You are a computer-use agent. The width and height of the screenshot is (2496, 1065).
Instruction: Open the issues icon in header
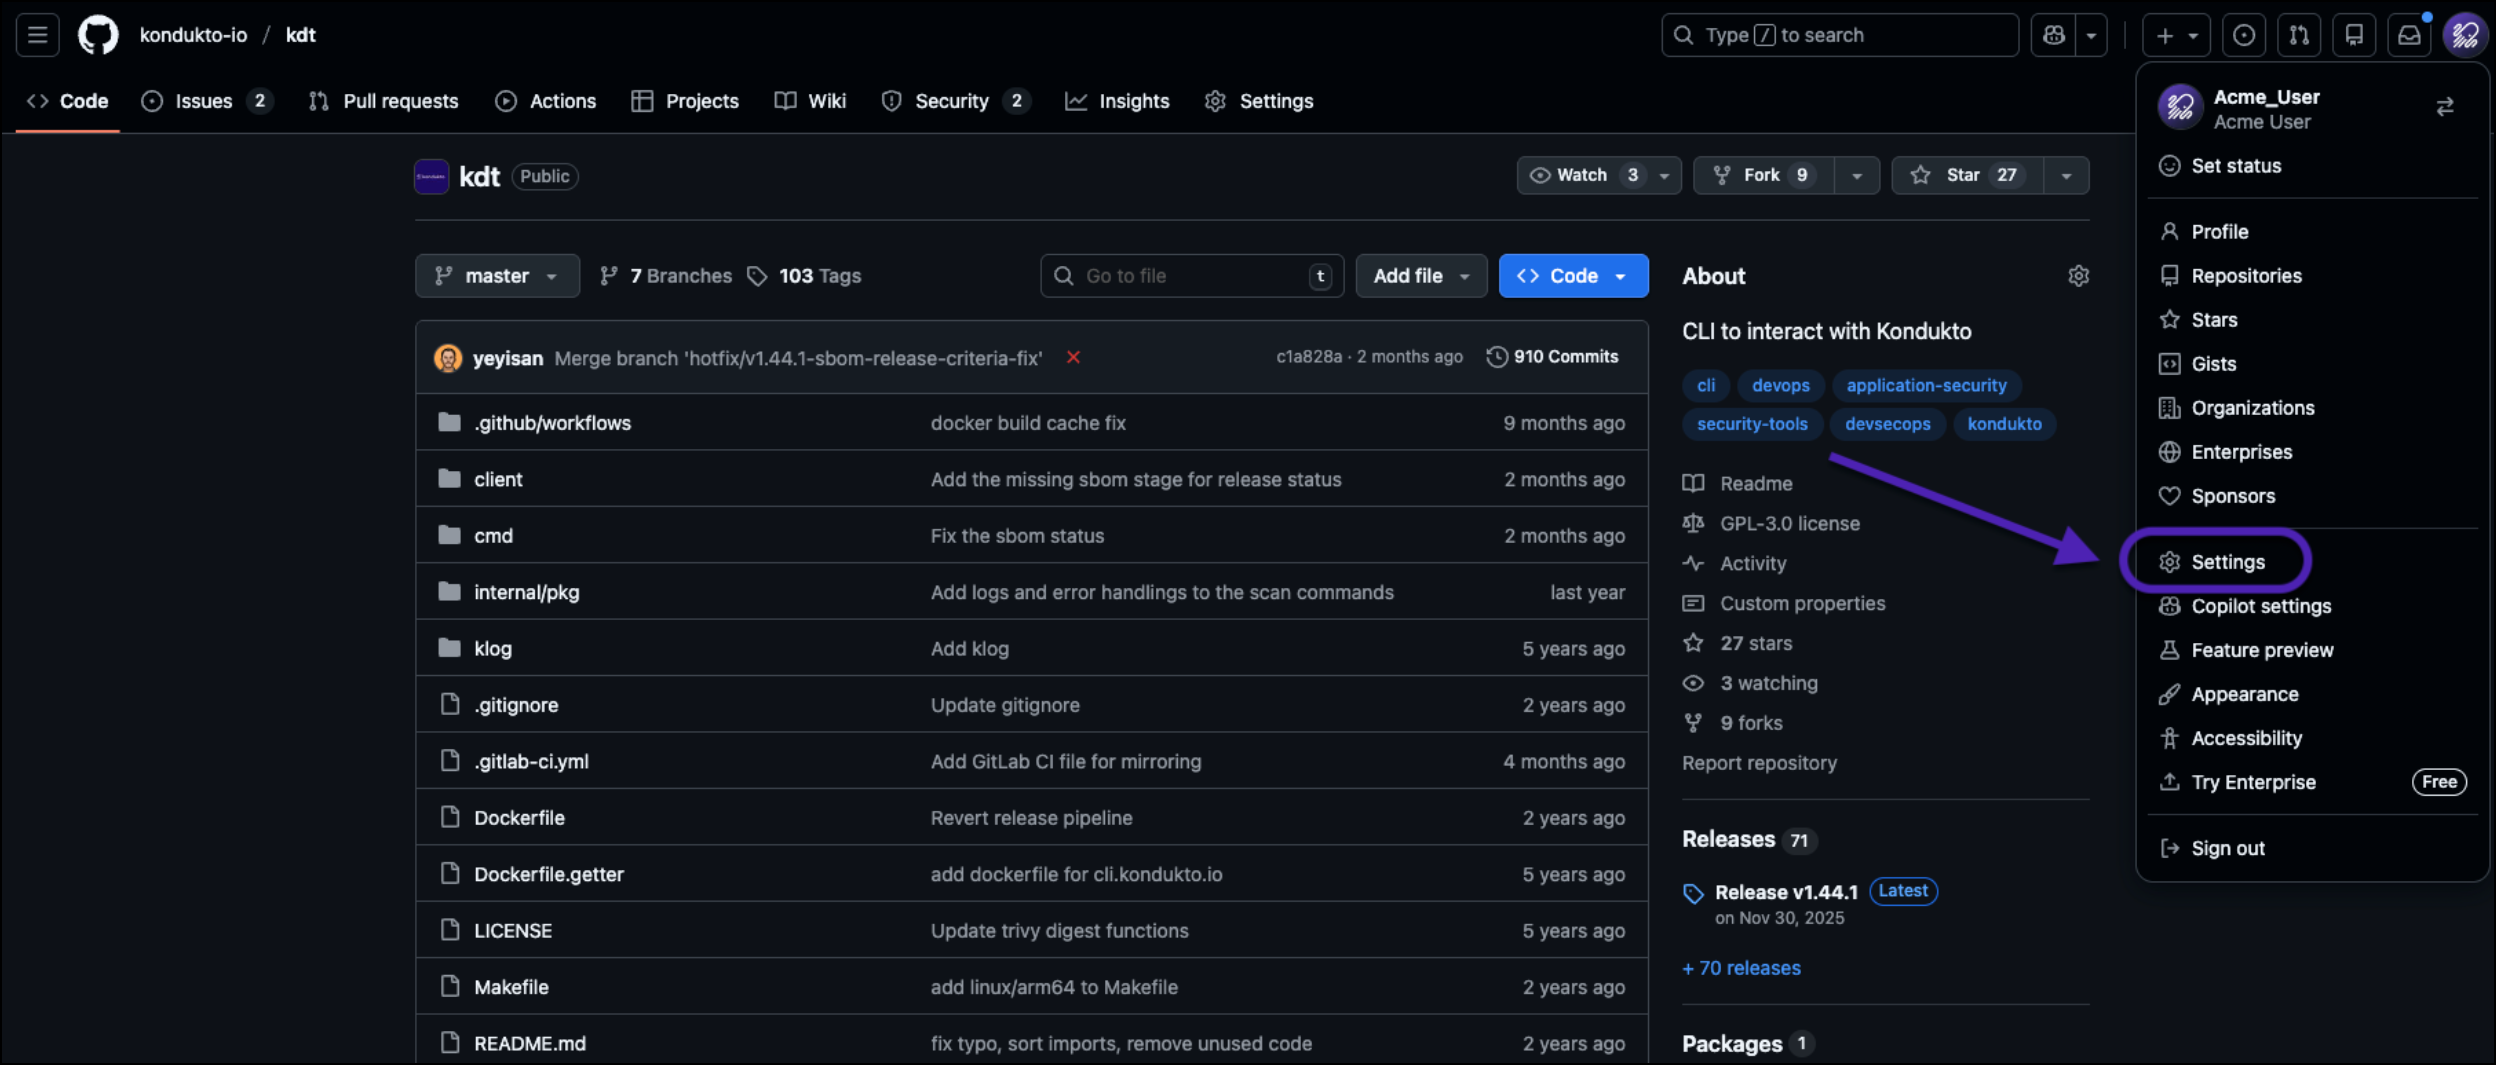point(2244,35)
